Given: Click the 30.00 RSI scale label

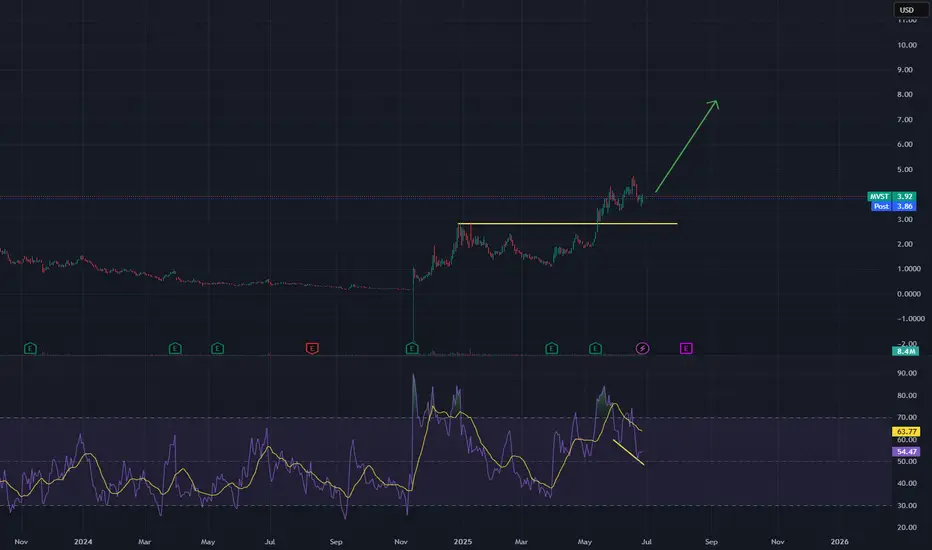Looking at the screenshot, I should tap(907, 505).
